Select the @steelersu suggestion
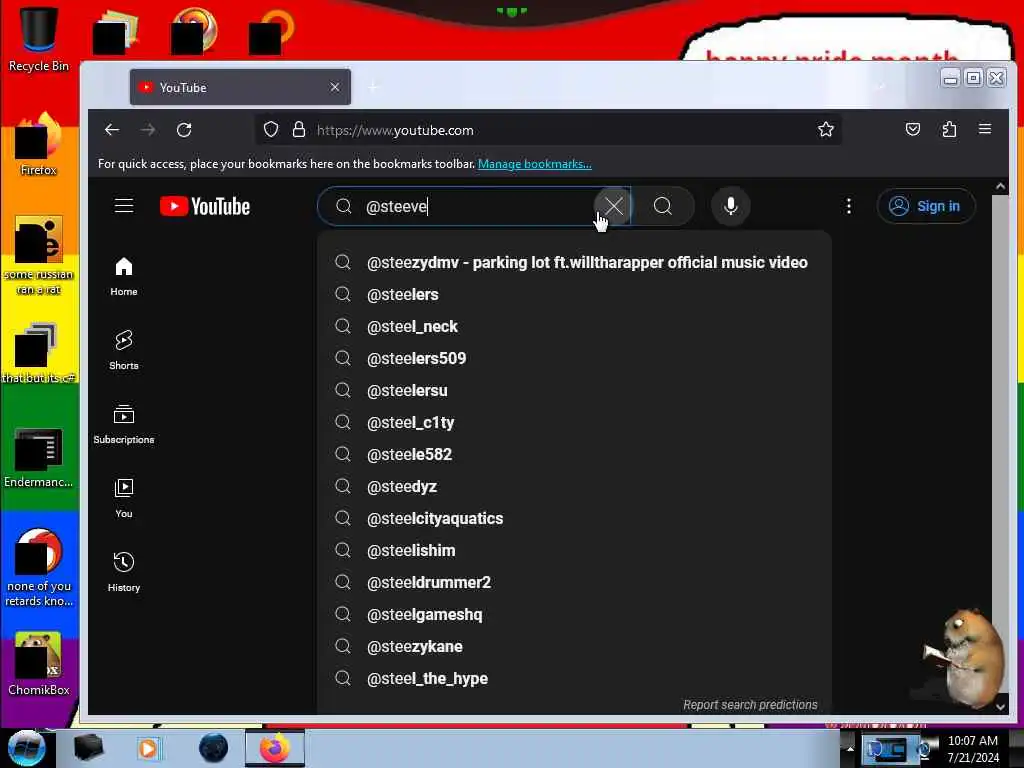The width and height of the screenshot is (1024, 768). point(574,391)
